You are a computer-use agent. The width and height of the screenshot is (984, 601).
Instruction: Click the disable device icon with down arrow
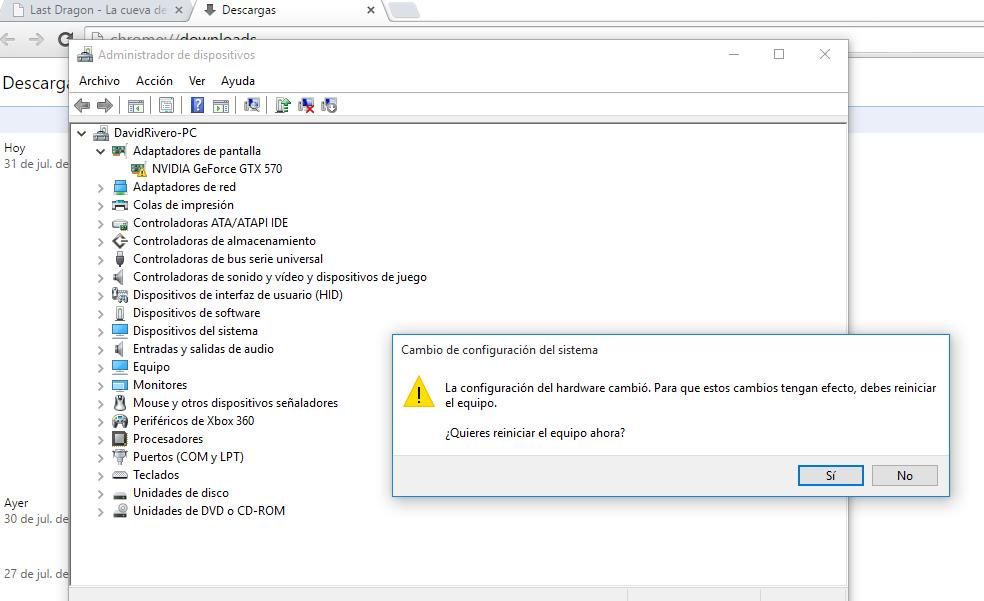(330, 105)
